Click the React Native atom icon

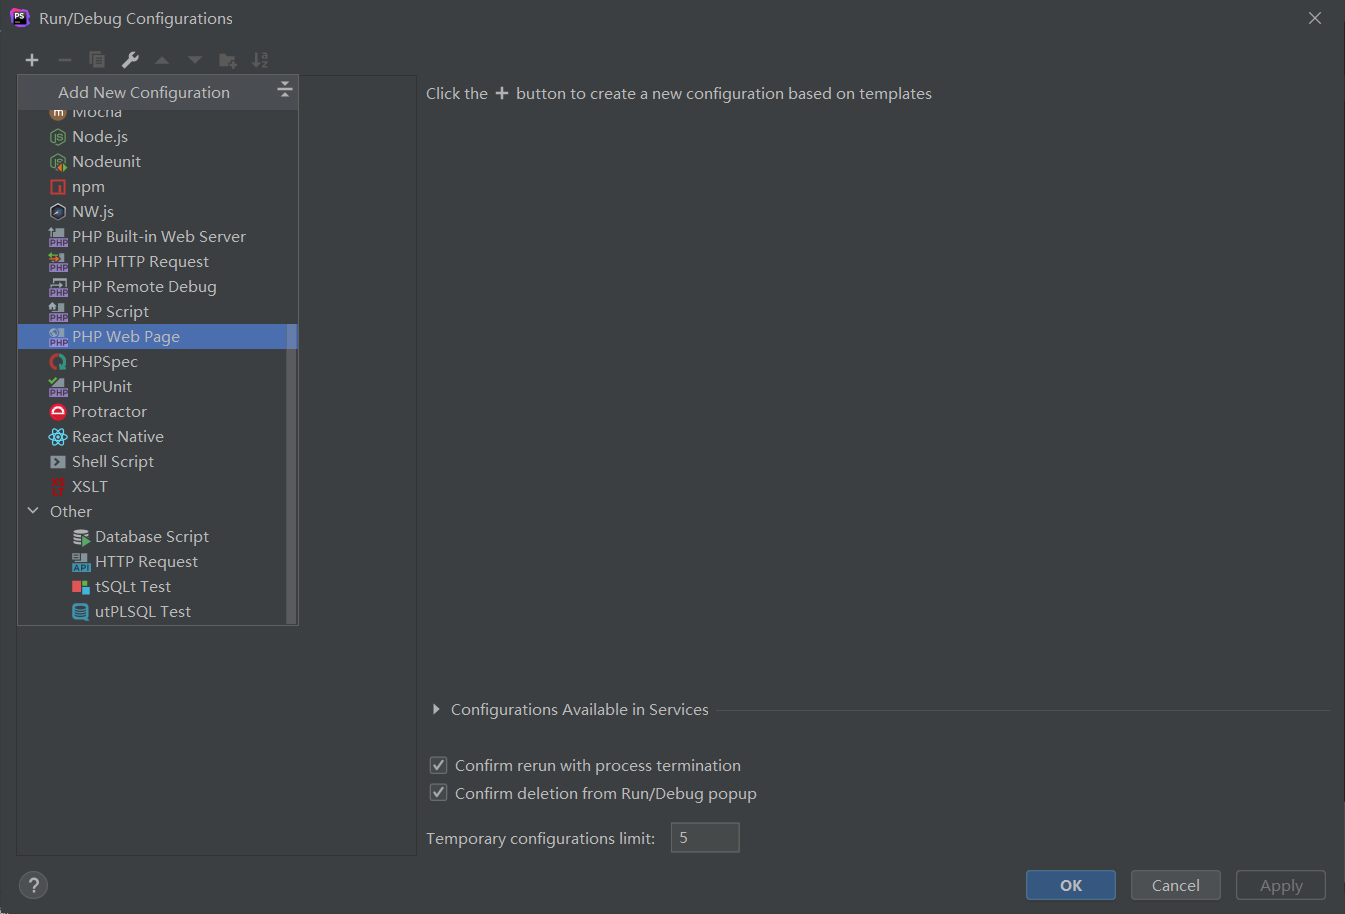[x=58, y=437]
